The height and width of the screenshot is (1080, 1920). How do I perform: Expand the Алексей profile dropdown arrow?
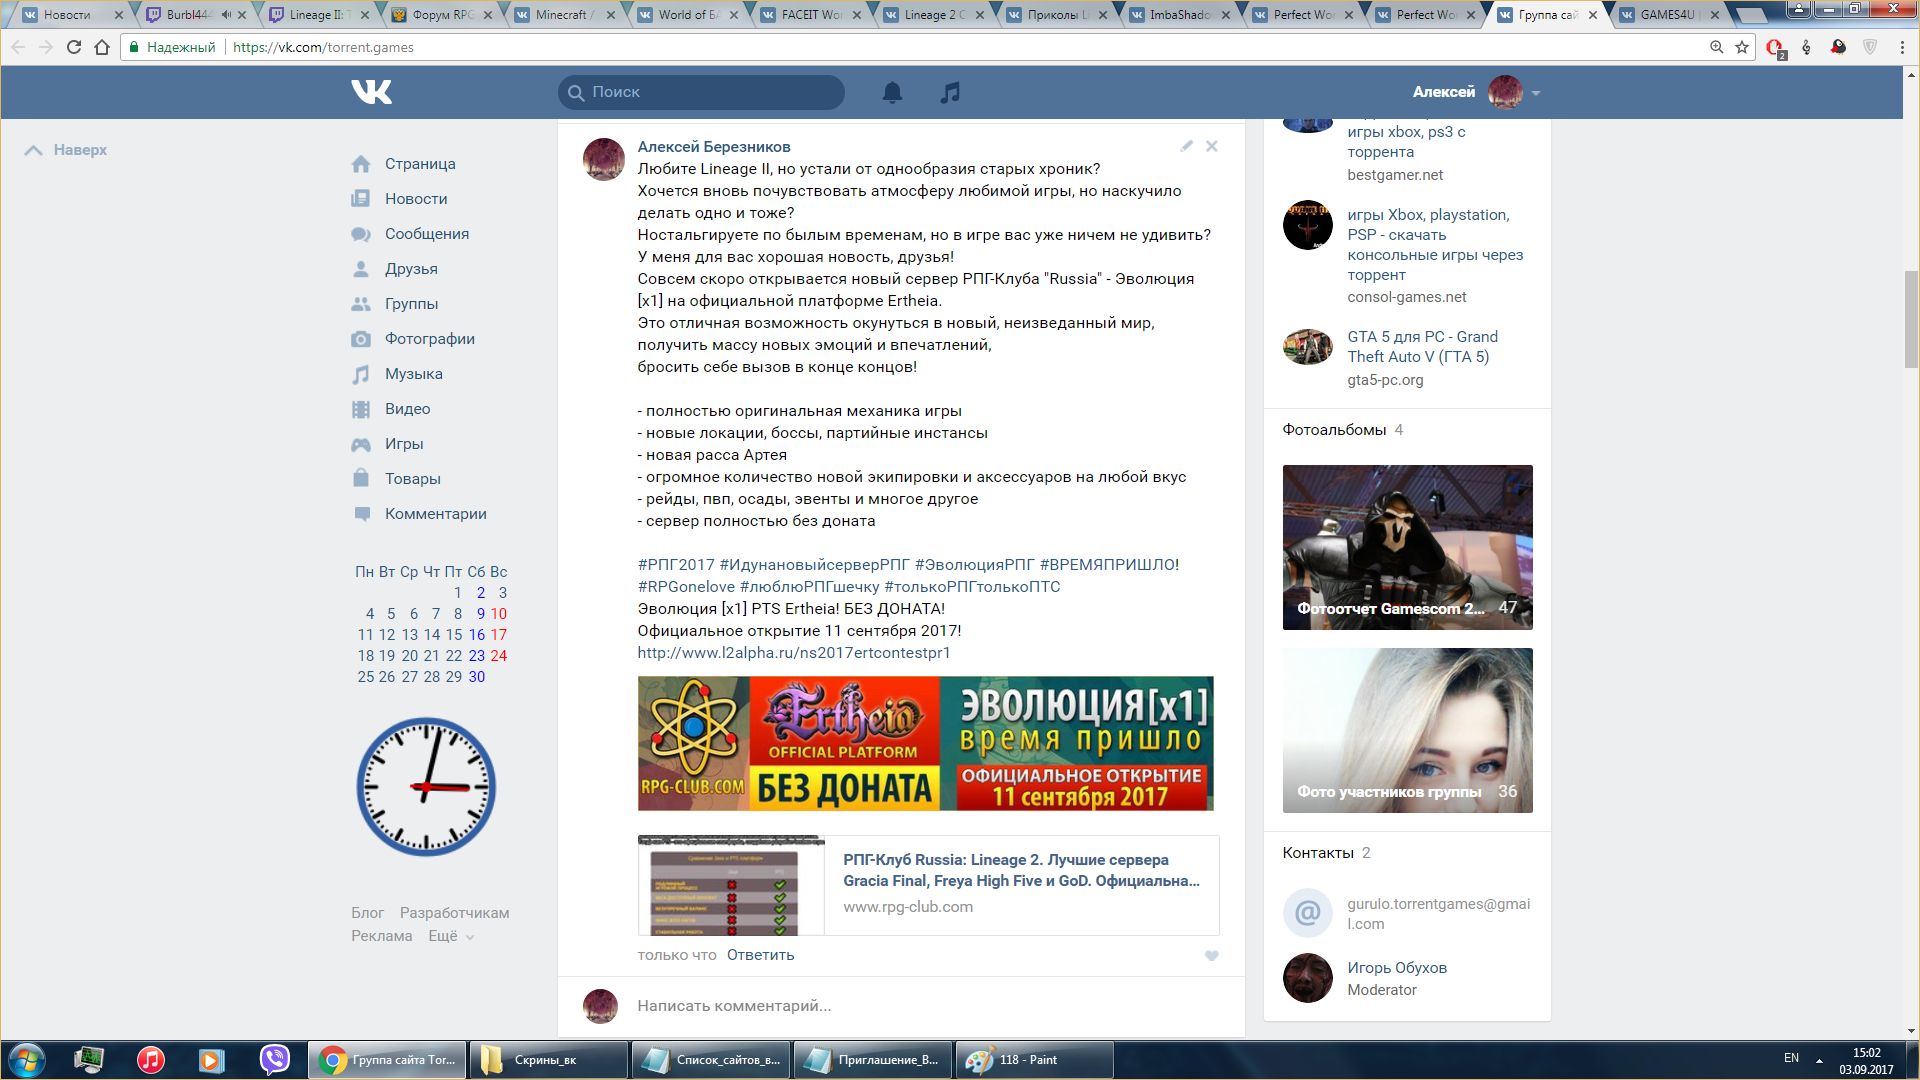coord(1536,93)
